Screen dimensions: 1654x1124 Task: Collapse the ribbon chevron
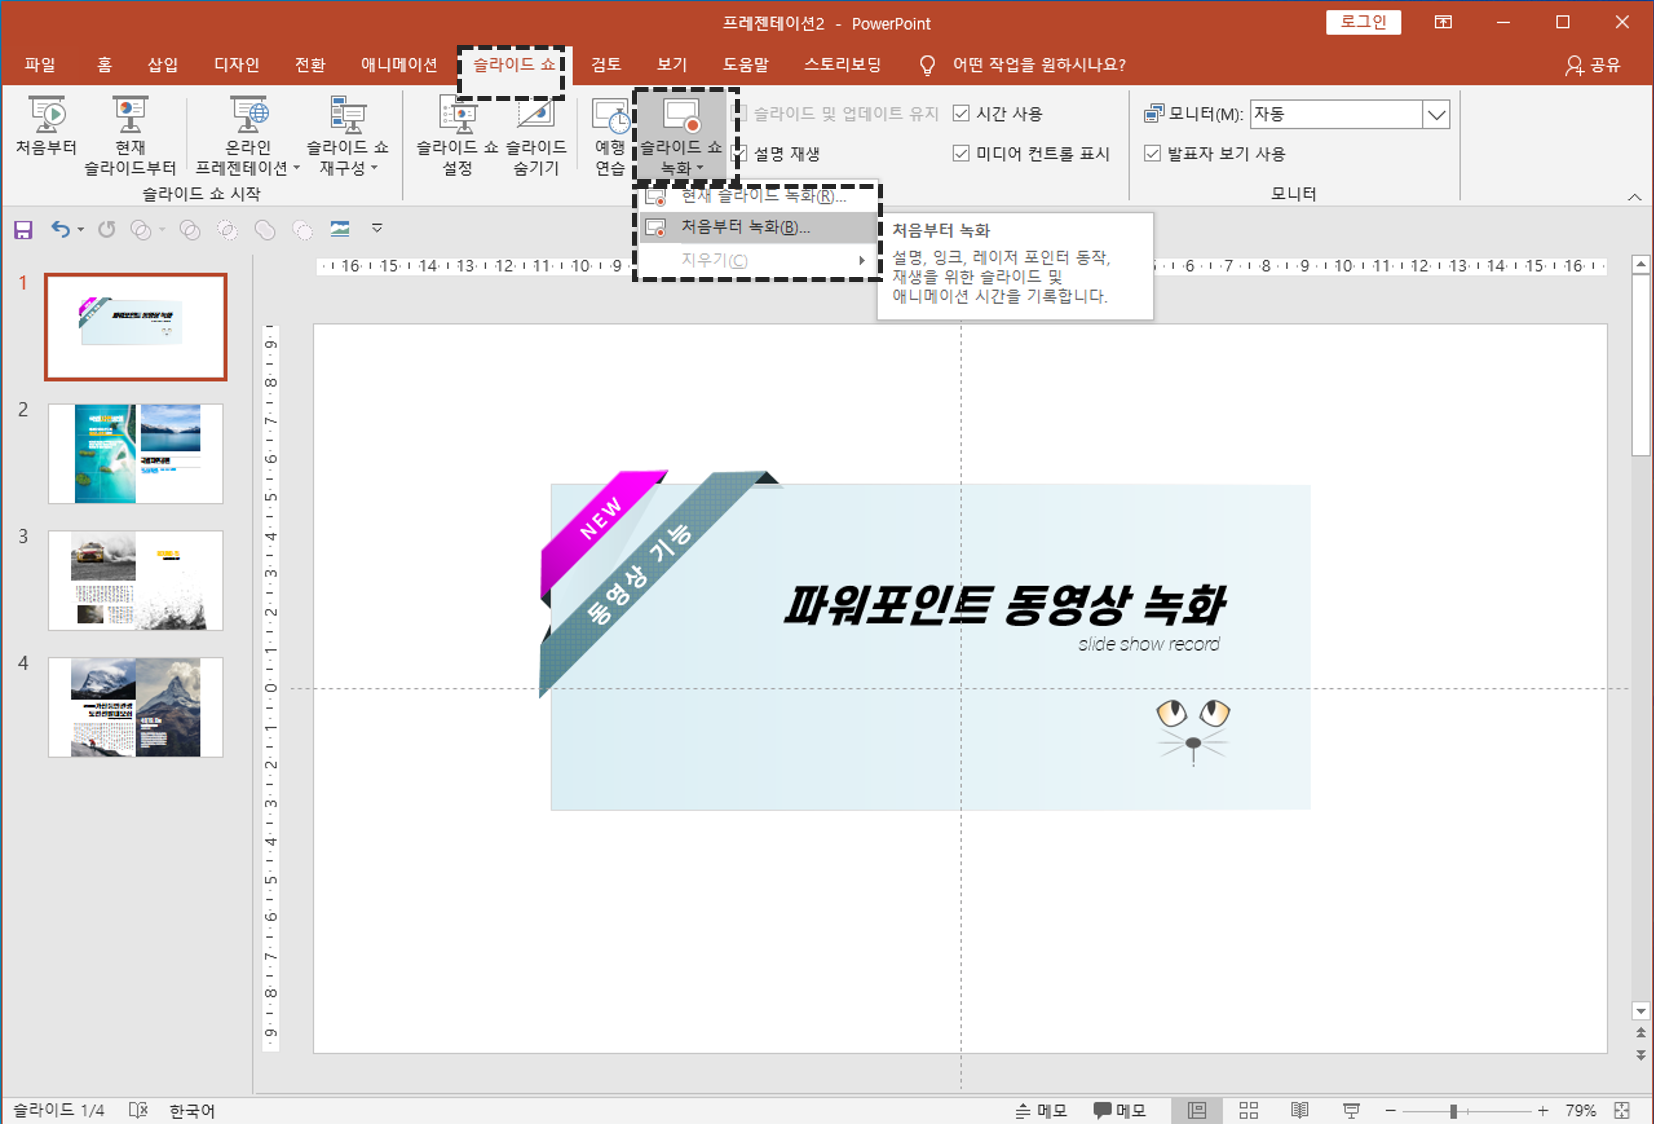(1634, 197)
